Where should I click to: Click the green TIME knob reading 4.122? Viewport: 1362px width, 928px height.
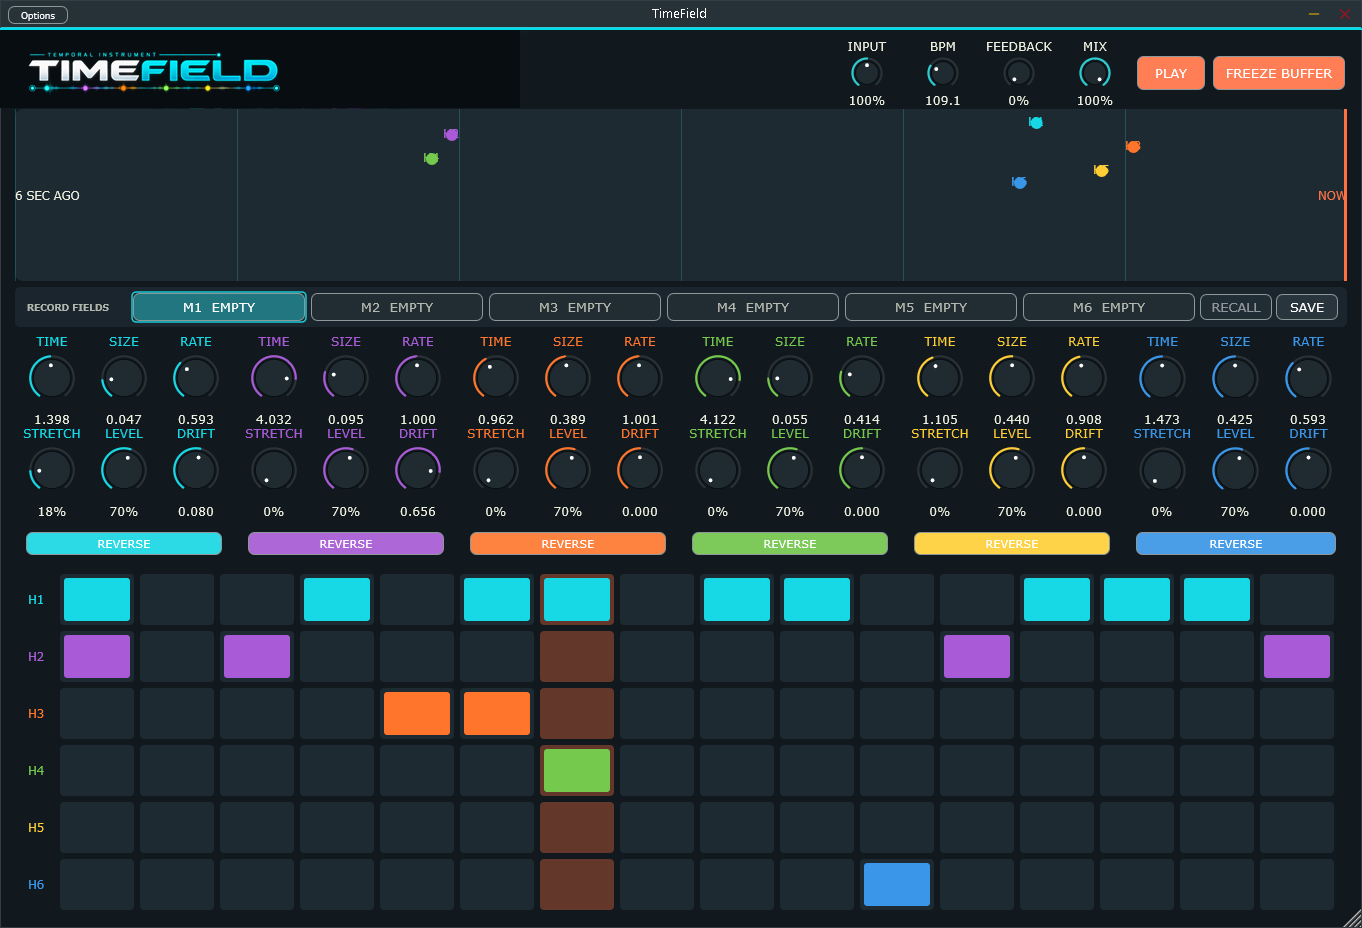click(718, 378)
